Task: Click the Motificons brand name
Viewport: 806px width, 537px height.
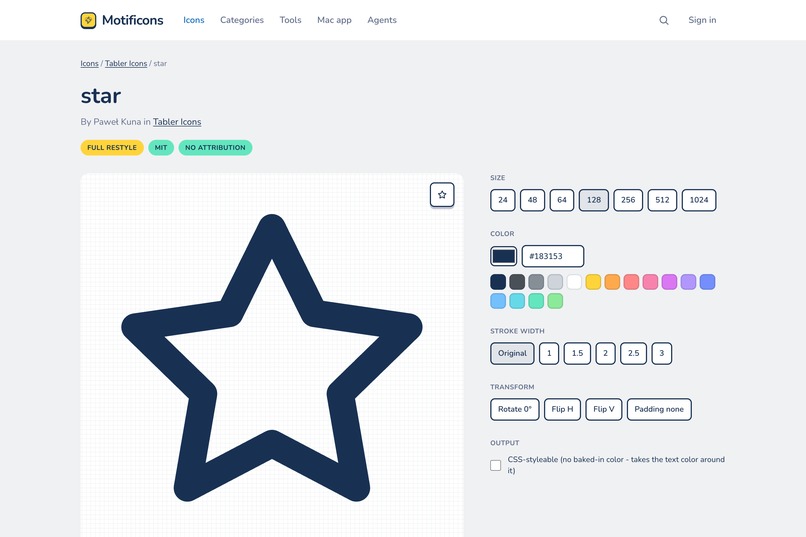Action: point(133,20)
